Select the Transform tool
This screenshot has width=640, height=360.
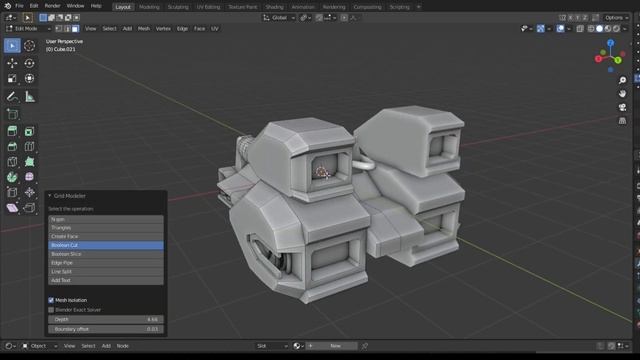click(29, 78)
